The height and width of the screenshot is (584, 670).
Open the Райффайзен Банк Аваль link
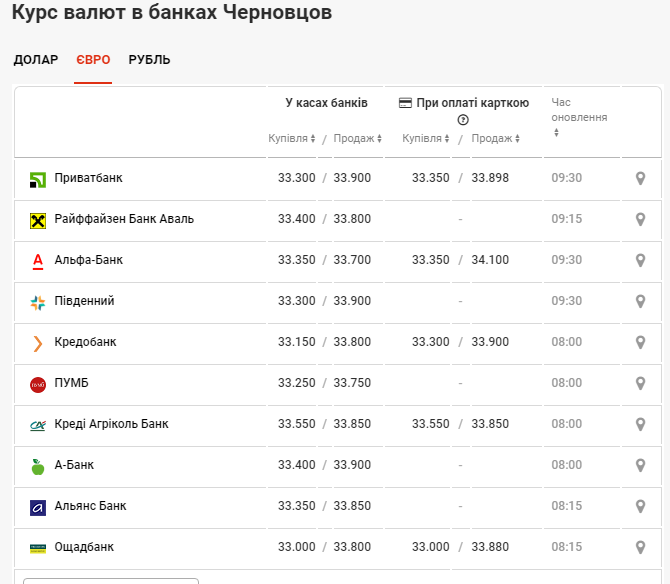pos(124,219)
